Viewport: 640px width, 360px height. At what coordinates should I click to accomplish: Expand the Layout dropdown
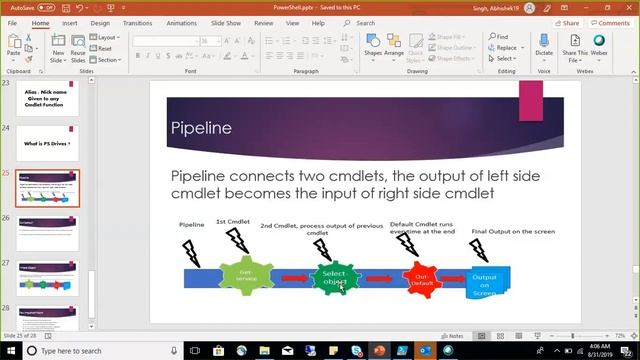[105, 38]
